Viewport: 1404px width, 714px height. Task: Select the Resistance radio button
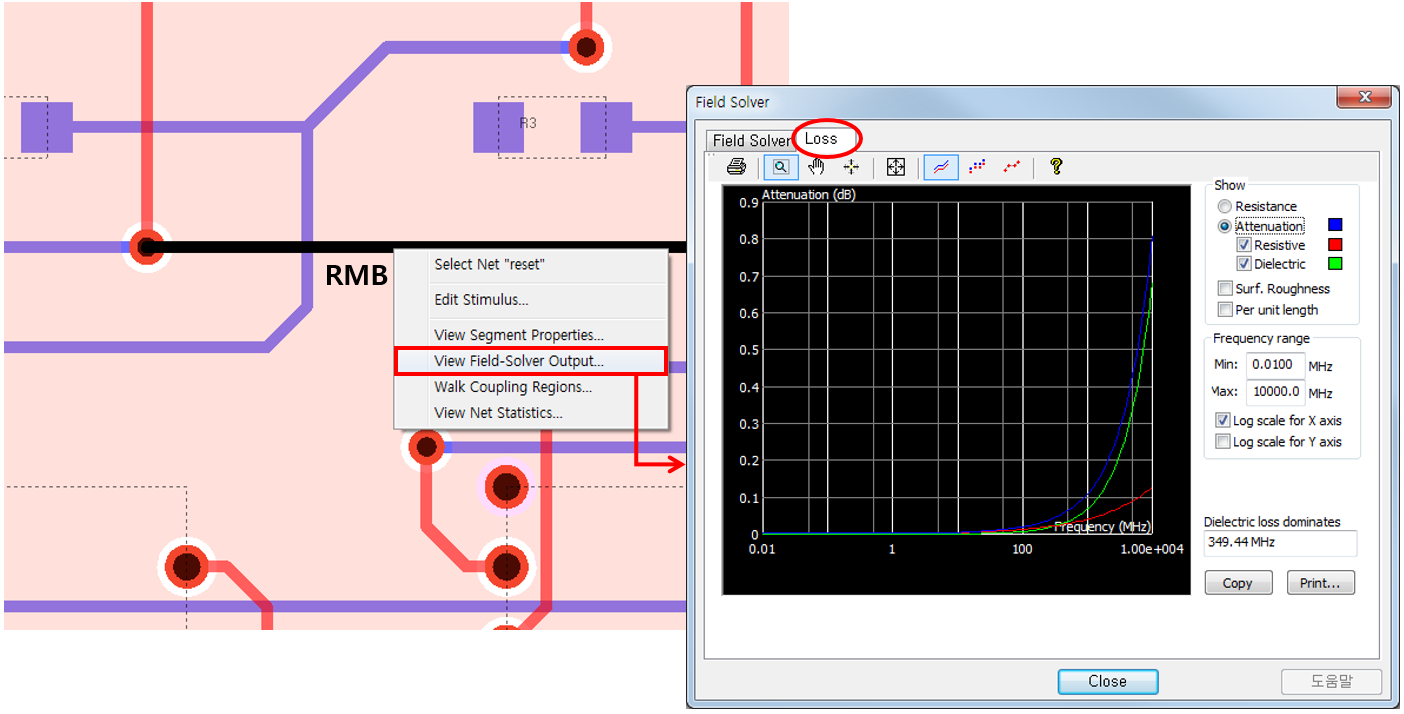(x=1224, y=206)
